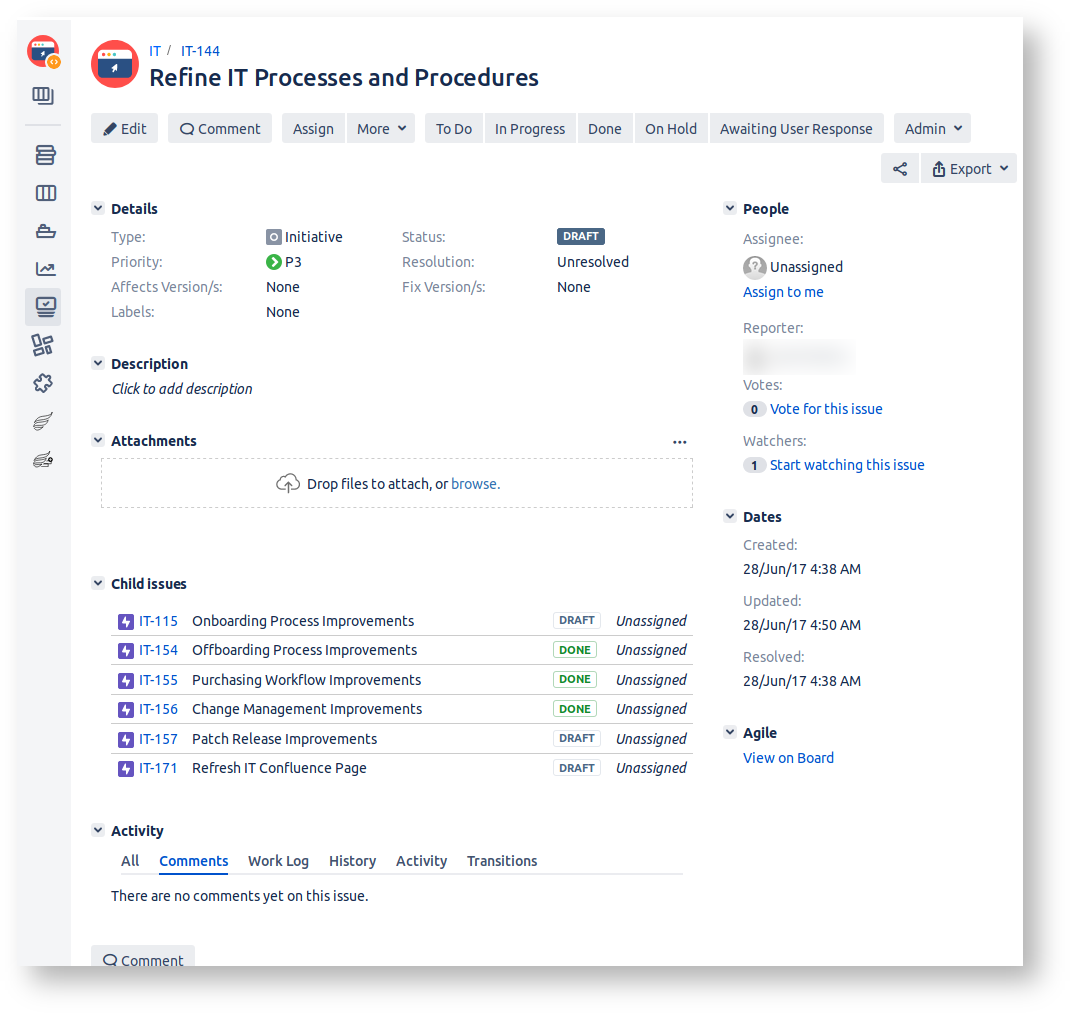Switch to the History tab
Viewport: 1071px width, 1014px height.
pos(352,861)
